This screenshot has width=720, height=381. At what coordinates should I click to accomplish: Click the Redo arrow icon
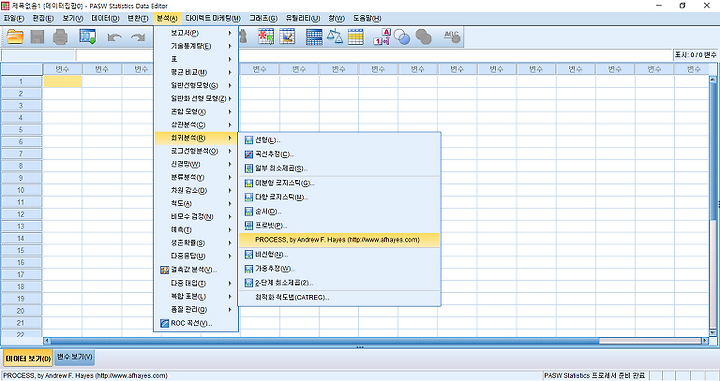(138, 37)
